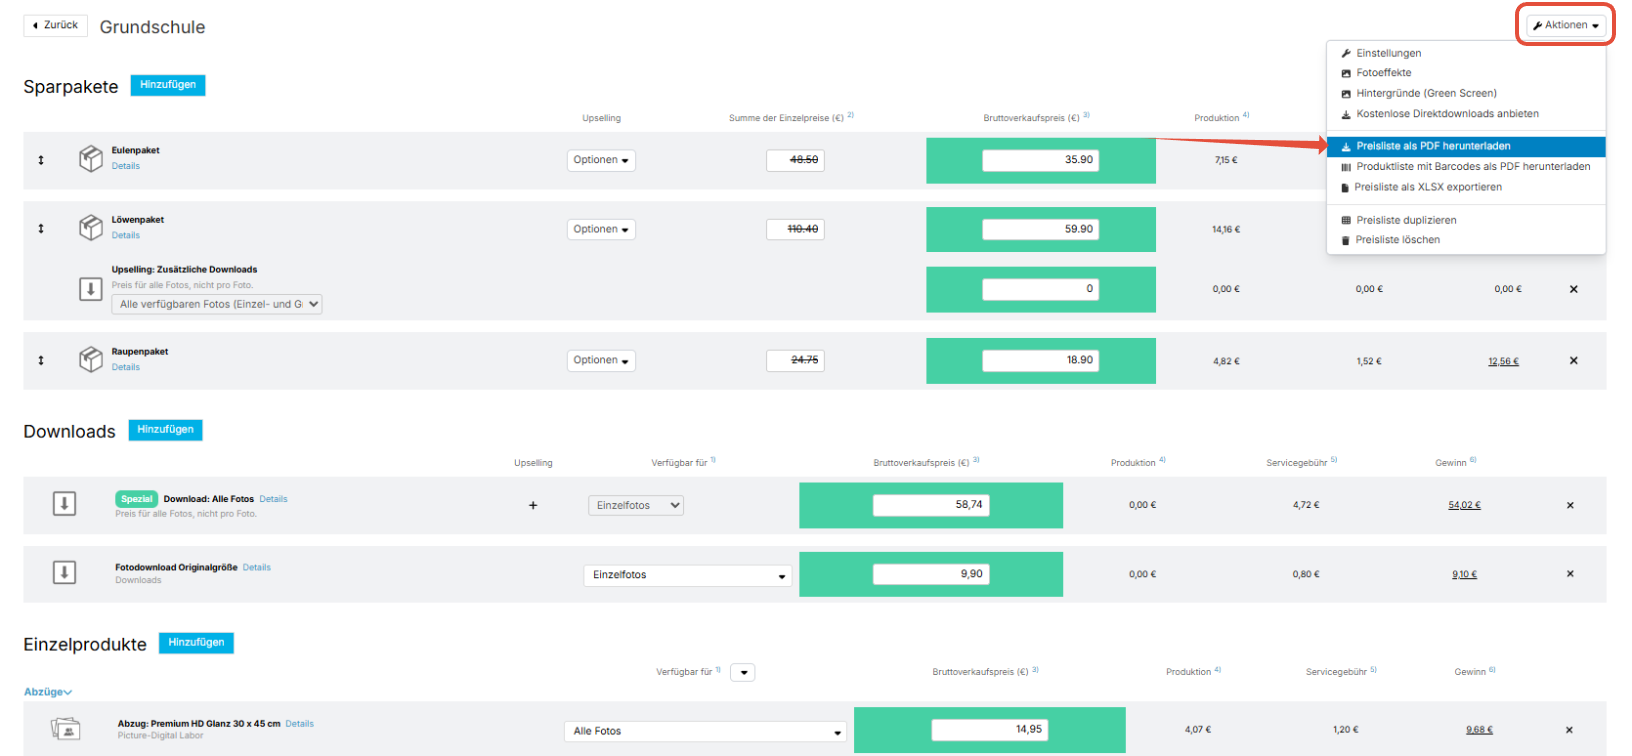The height and width of the screenshot is (756, 1632).
Task: Click the Eulenpaket package icon
Action: (91, 159)
